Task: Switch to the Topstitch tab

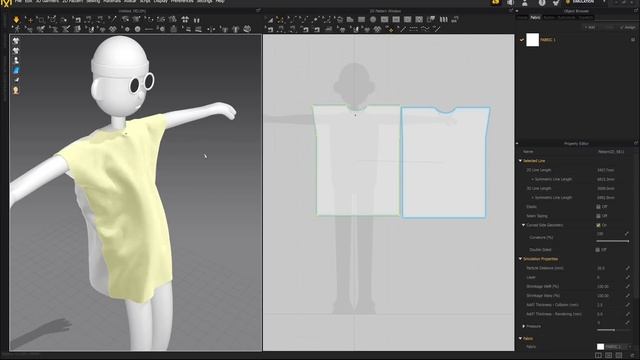Action: tap(586, 18)
